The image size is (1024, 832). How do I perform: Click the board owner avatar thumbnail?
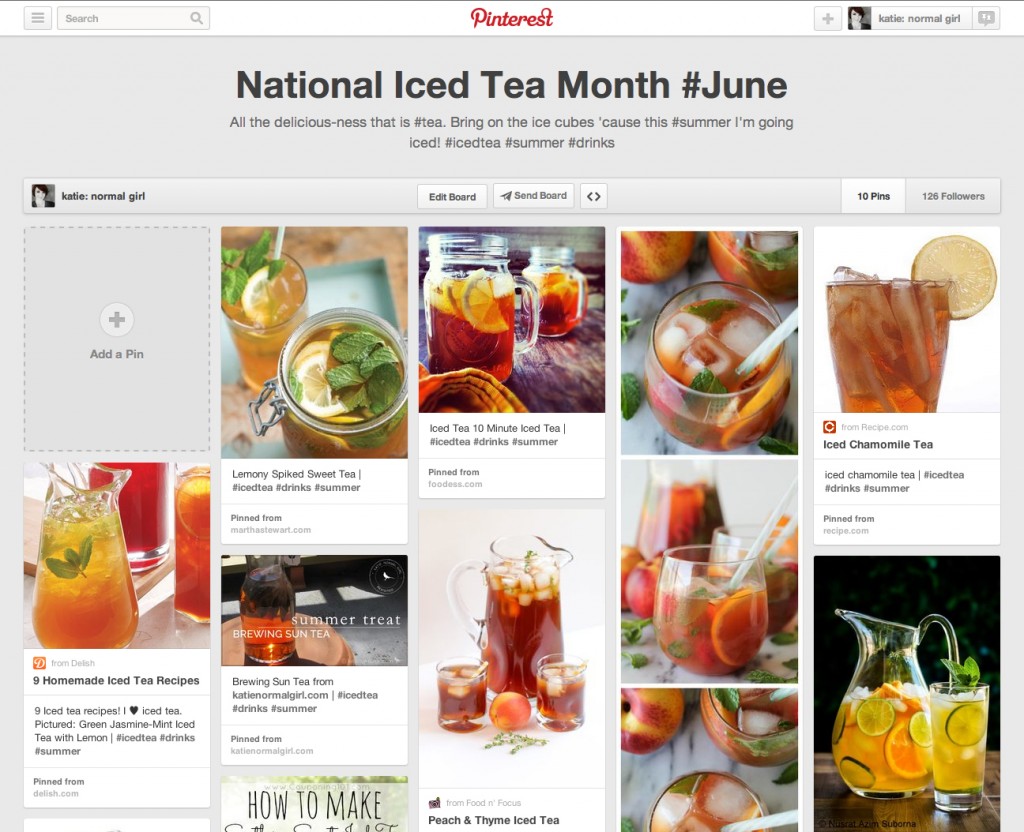click(43, 196)
